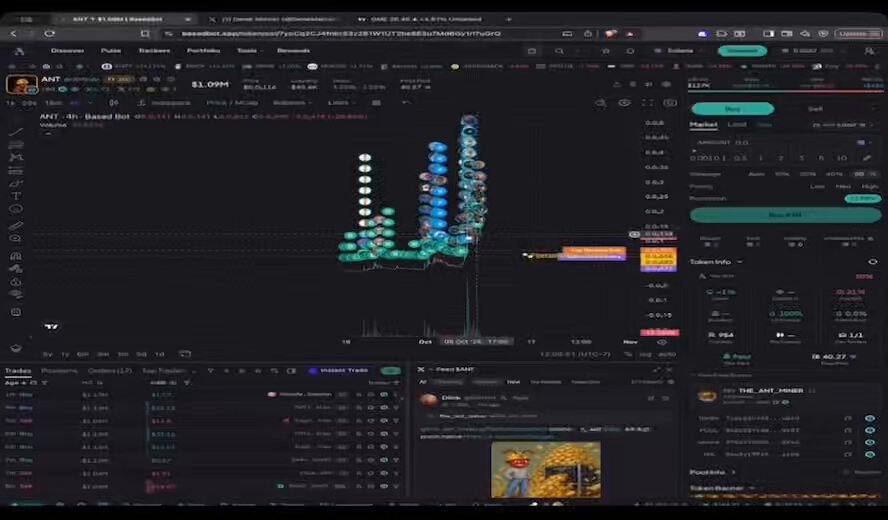Toggle log scale on chart
Viewport: 888px width, 520px height.
coord(646,354)
